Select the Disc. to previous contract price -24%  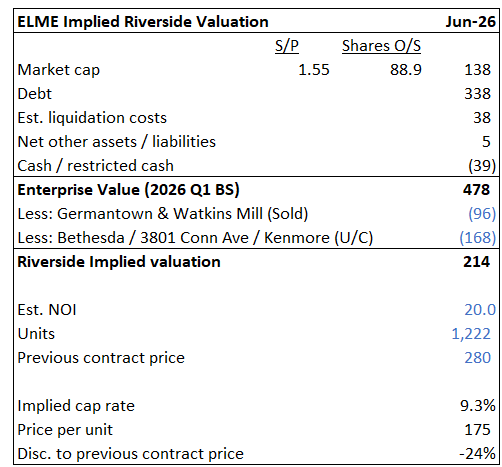click(x=477, y=454)
